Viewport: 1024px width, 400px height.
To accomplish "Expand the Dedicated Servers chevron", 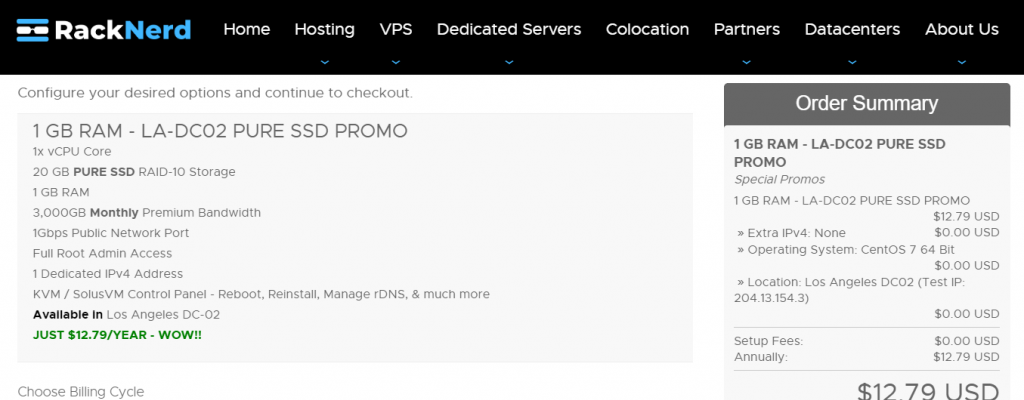I will tap(509, 62).
